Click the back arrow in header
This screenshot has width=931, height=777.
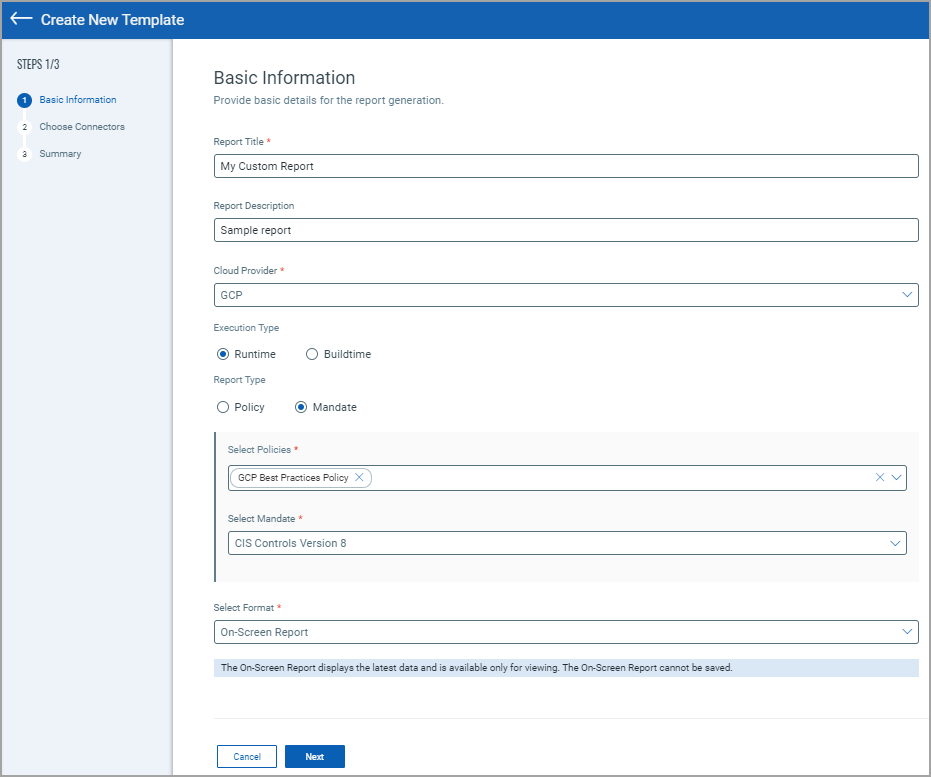tap(21, 19)
